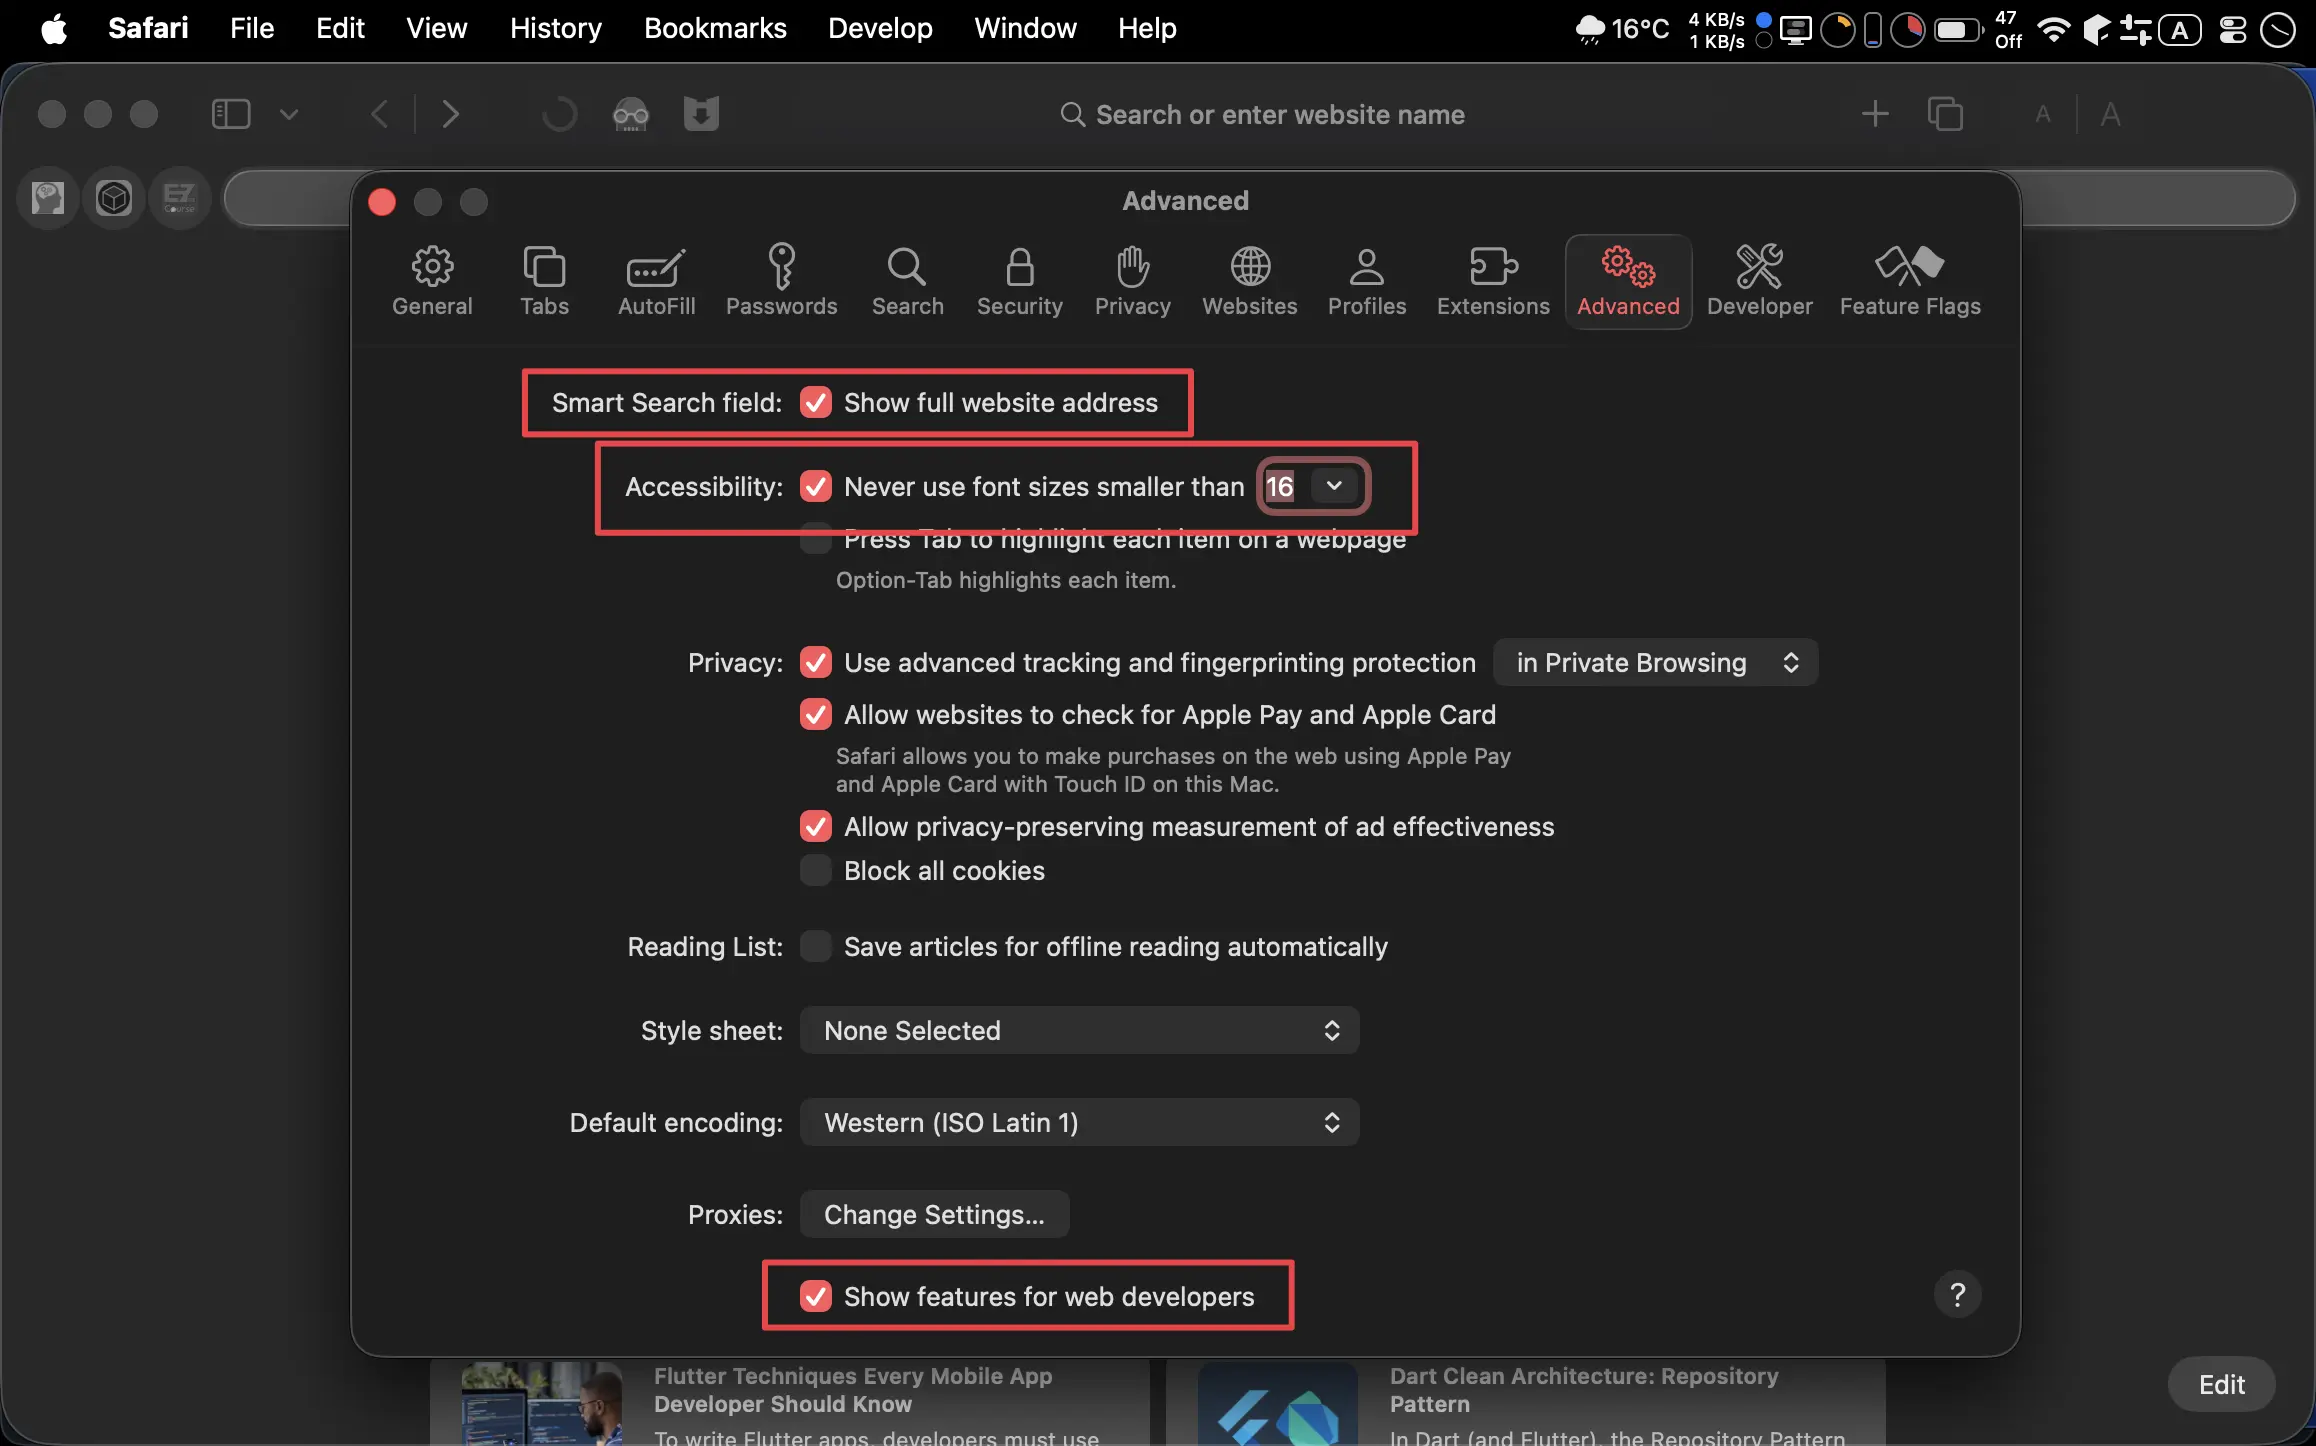Click the help question mark button

[1957, 1295]
